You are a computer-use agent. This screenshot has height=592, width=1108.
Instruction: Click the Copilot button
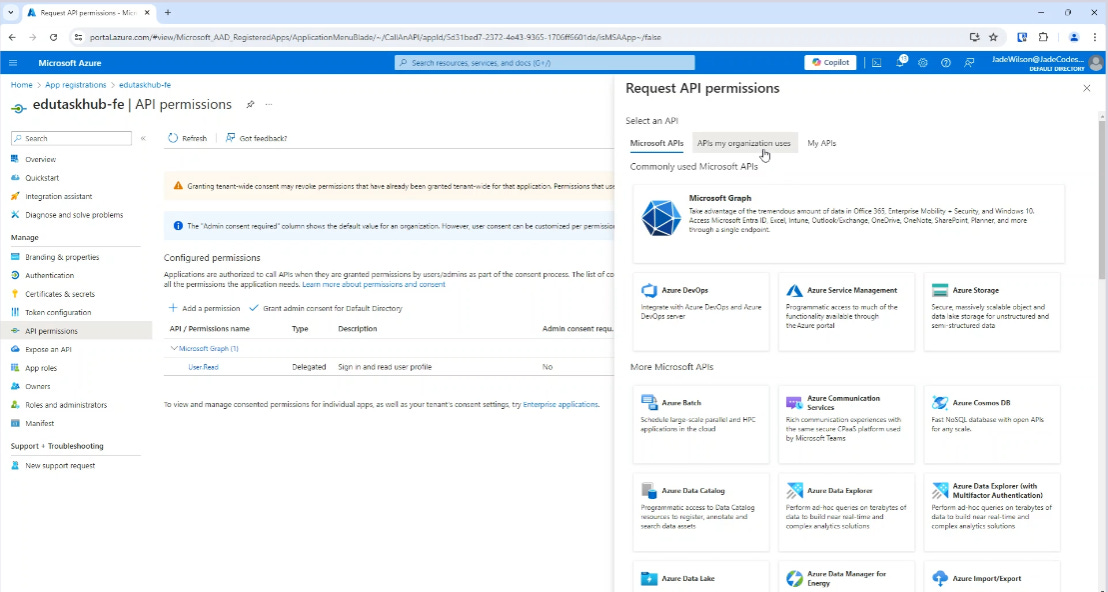click(x=830, y=62)
